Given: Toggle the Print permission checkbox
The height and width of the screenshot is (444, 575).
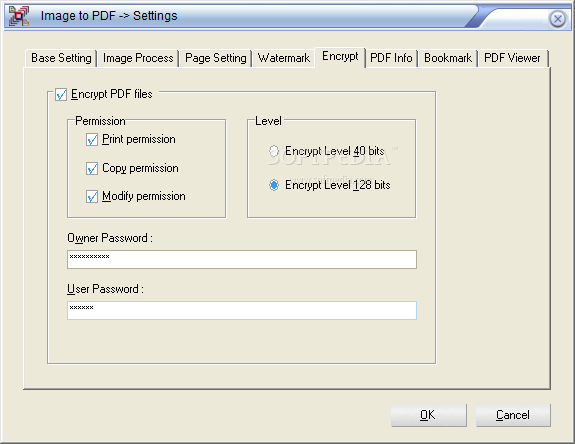Looking at the screenshot, I should [x=92, y=140].
